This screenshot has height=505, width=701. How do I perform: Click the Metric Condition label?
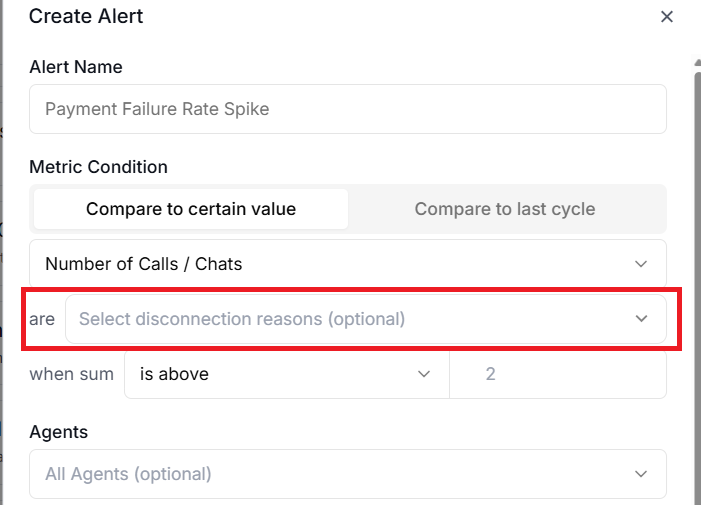tap(98, 167)
